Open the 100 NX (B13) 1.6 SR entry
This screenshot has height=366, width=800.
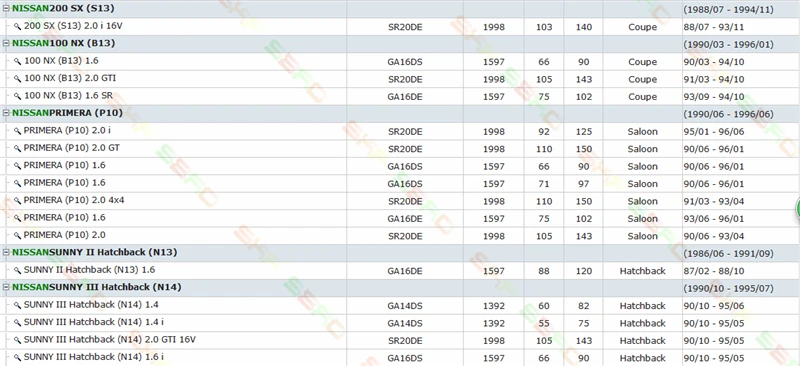click(68, 95)
